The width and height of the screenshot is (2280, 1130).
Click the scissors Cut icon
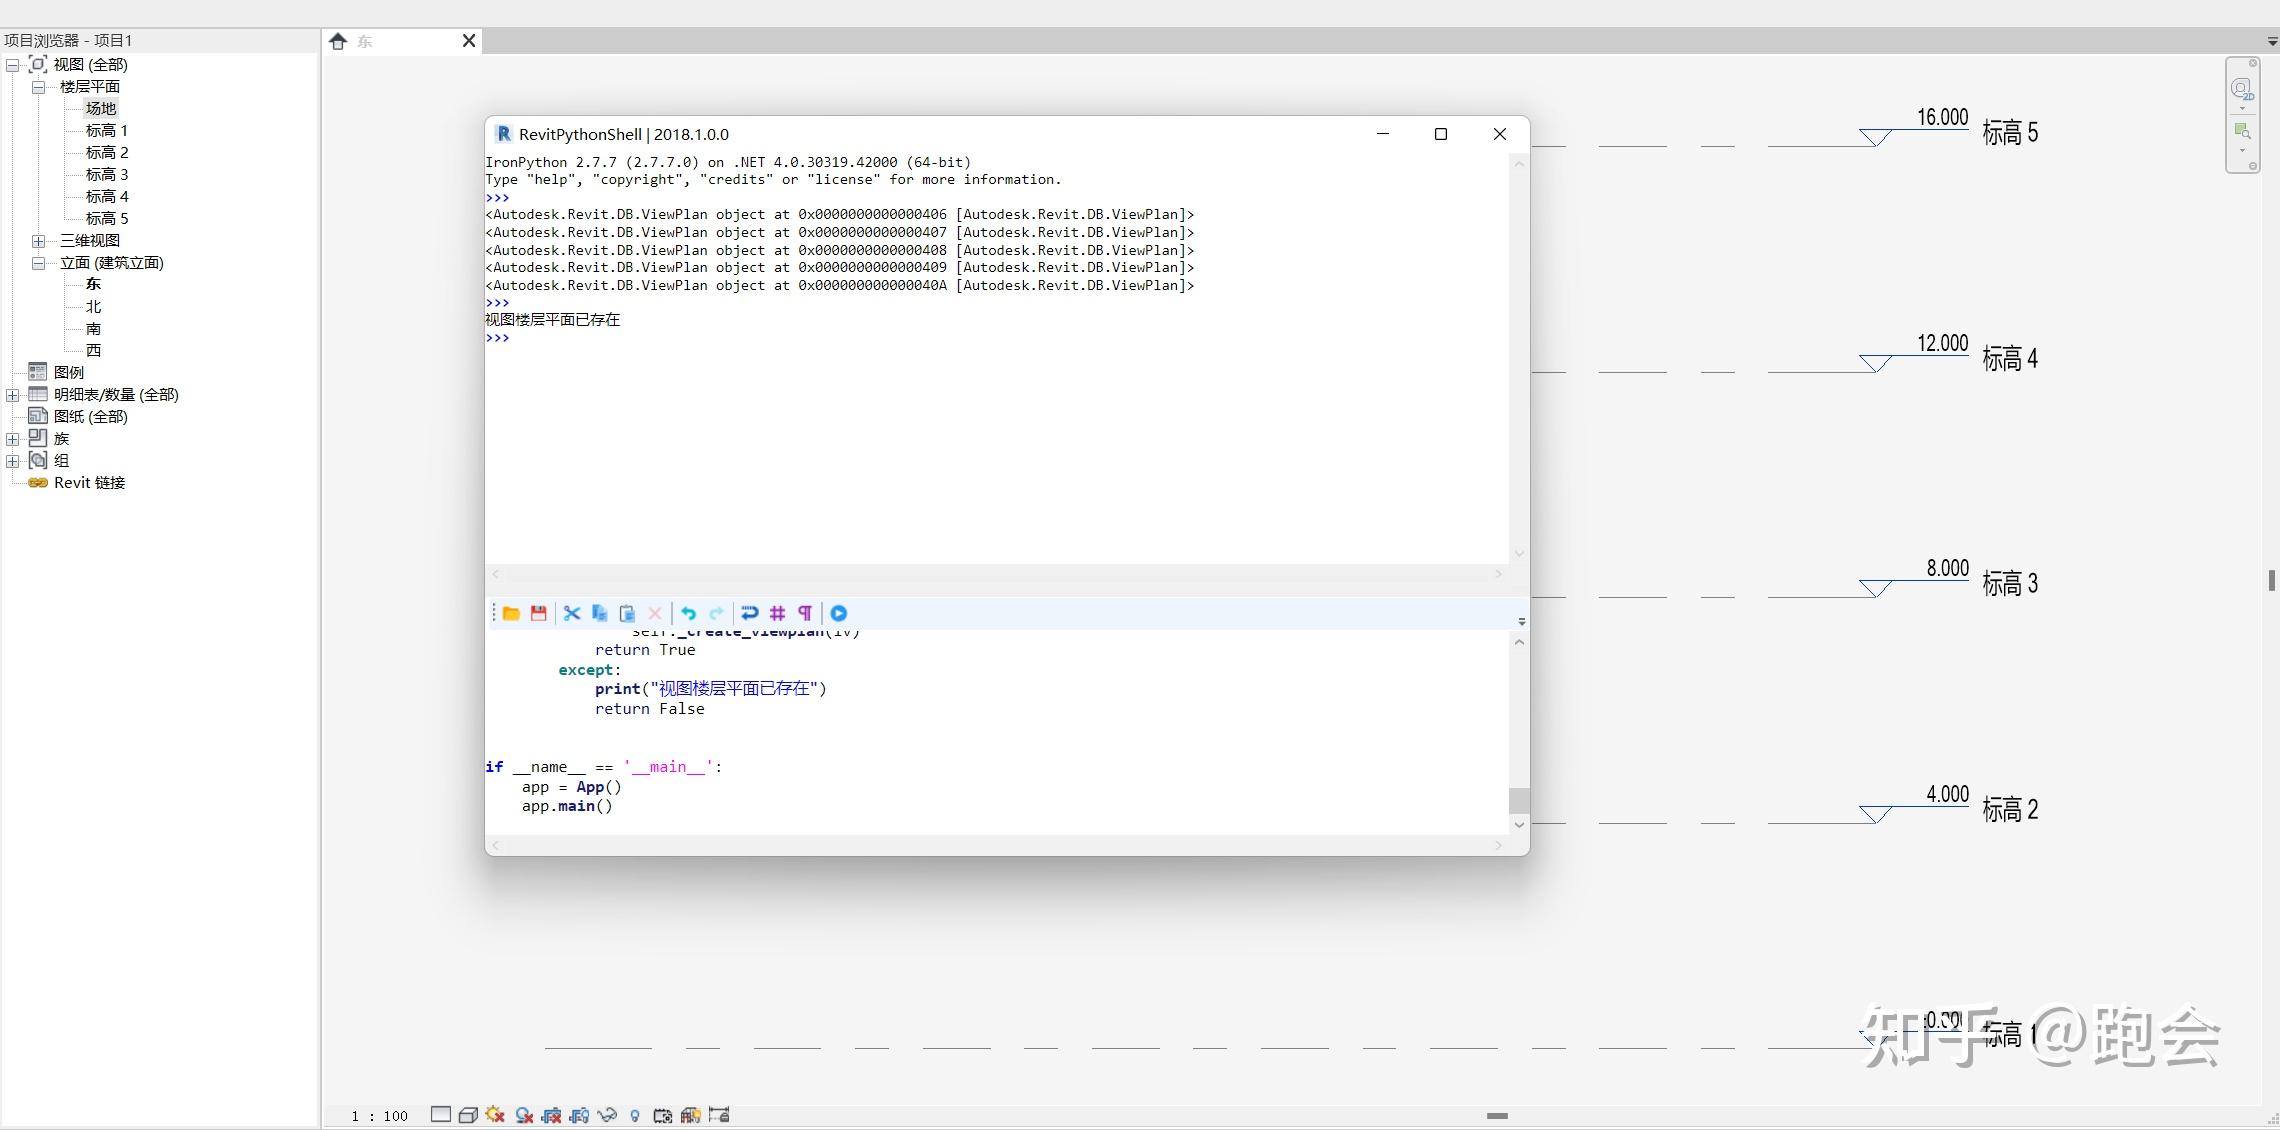coord(572,613)
